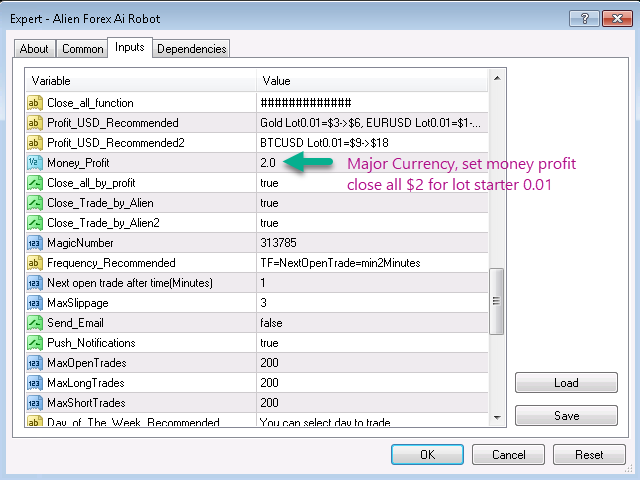
Task: Open the Dependencies tab
Action: click(x=192, y=49)
